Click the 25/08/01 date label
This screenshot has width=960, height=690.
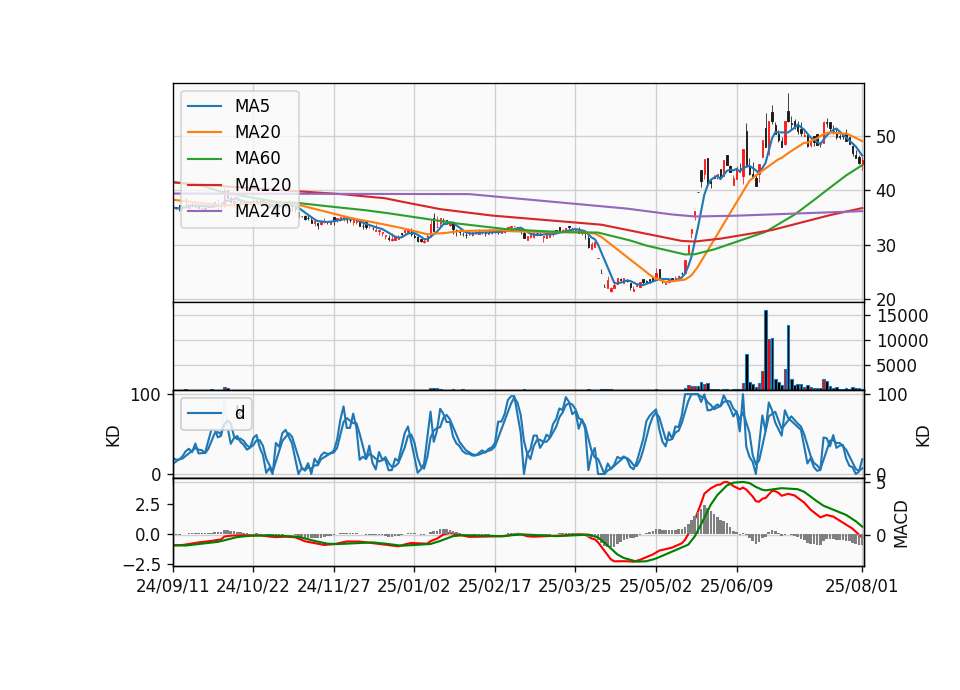(x=861, y=586)
